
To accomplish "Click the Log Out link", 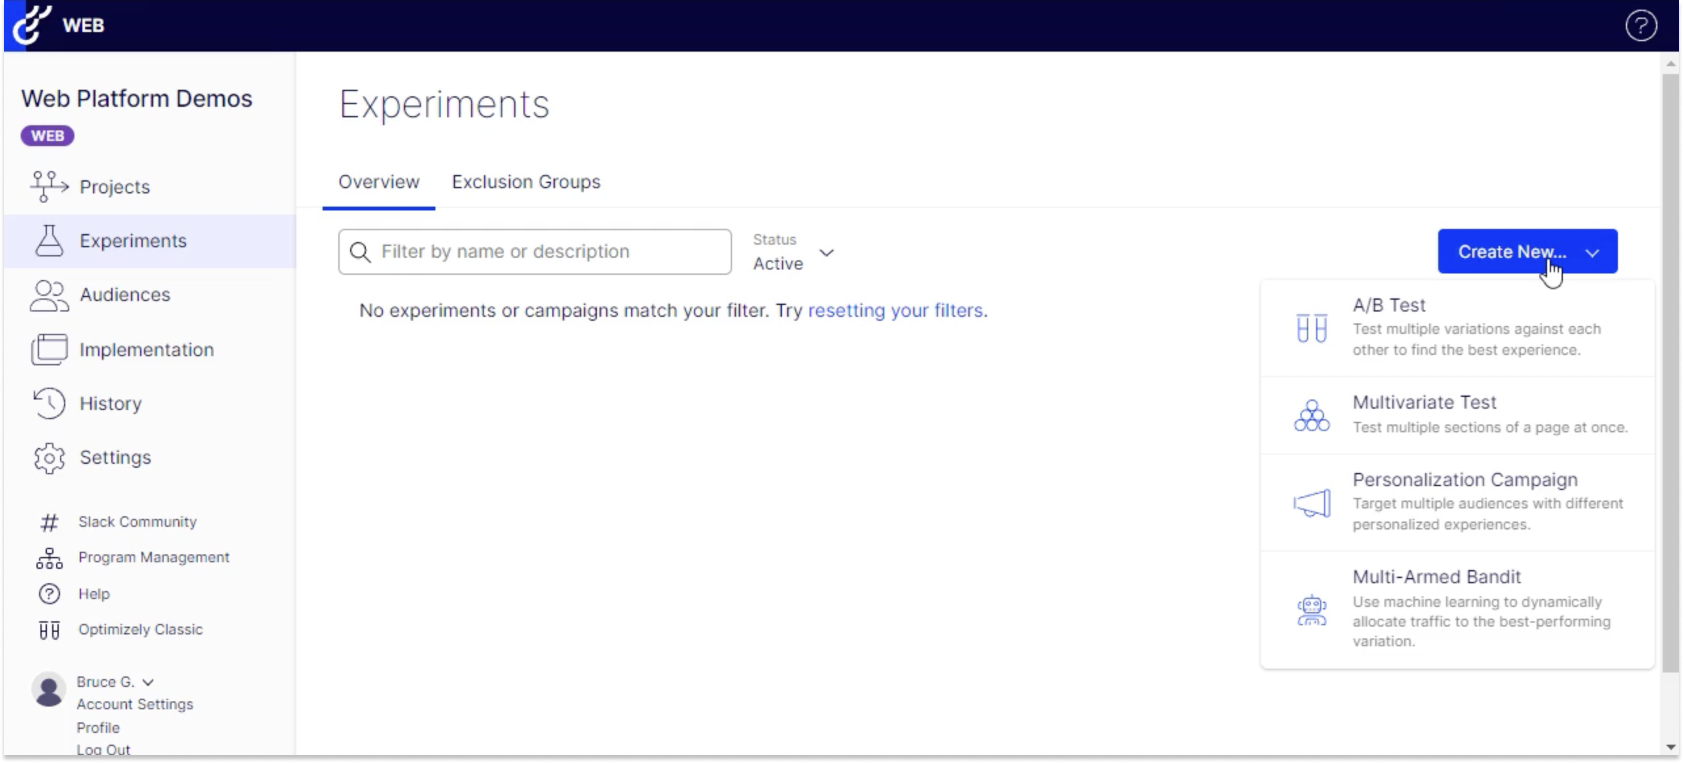I will 104,749.
